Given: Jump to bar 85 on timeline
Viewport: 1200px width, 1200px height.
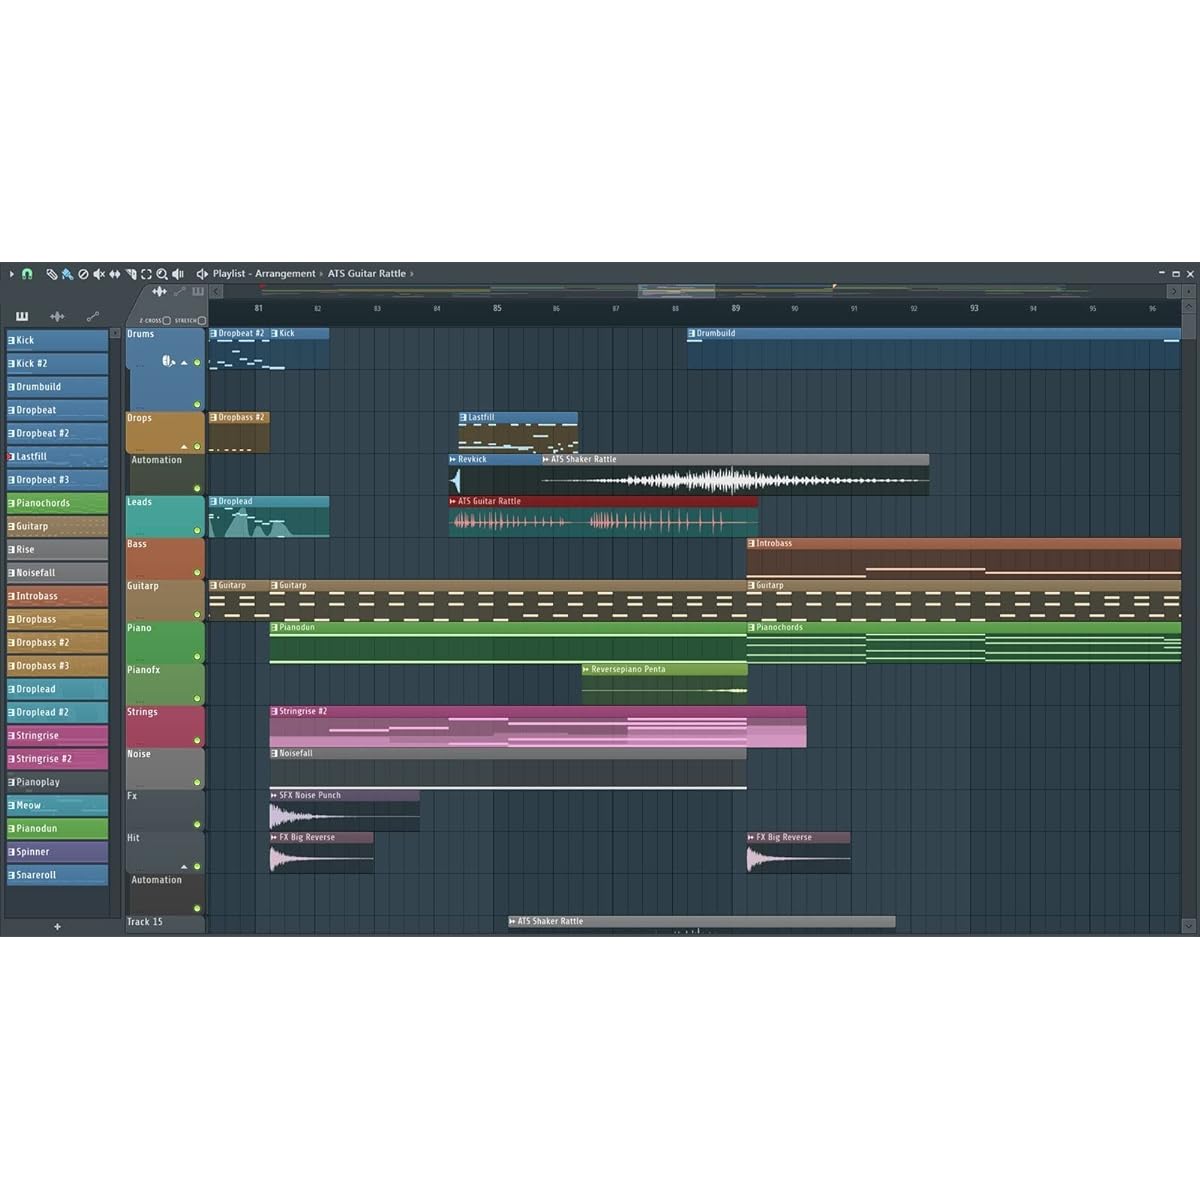Looking at the screenshot, I should tap(497, 308).
